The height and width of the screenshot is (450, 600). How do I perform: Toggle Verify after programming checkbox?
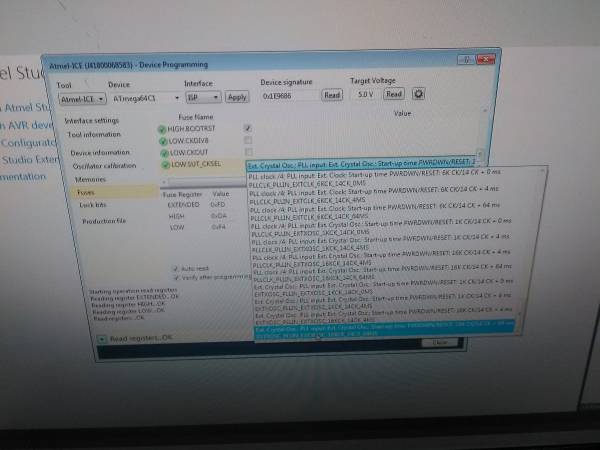pos(177,277)
